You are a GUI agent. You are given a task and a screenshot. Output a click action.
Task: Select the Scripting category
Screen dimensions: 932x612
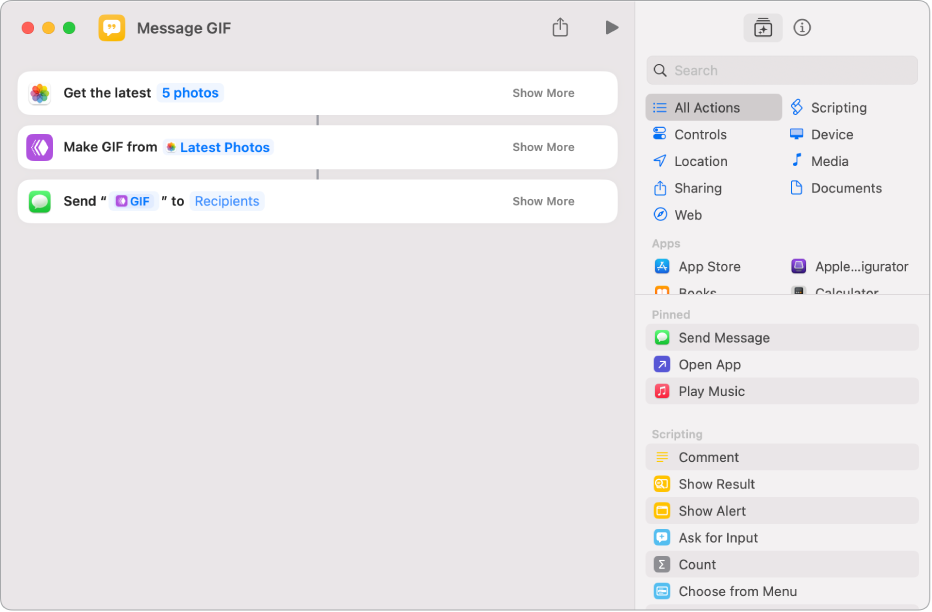tap(829, 108)
